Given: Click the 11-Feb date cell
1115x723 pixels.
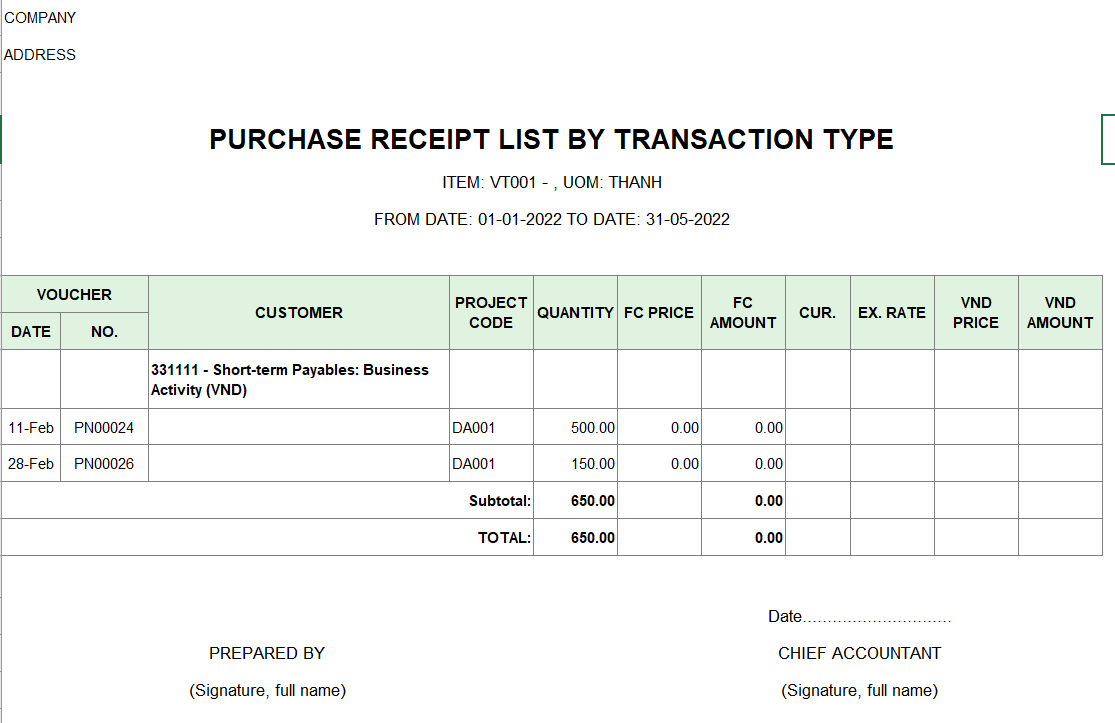Looking at the screenshot, I should click(x=31, y=427).
